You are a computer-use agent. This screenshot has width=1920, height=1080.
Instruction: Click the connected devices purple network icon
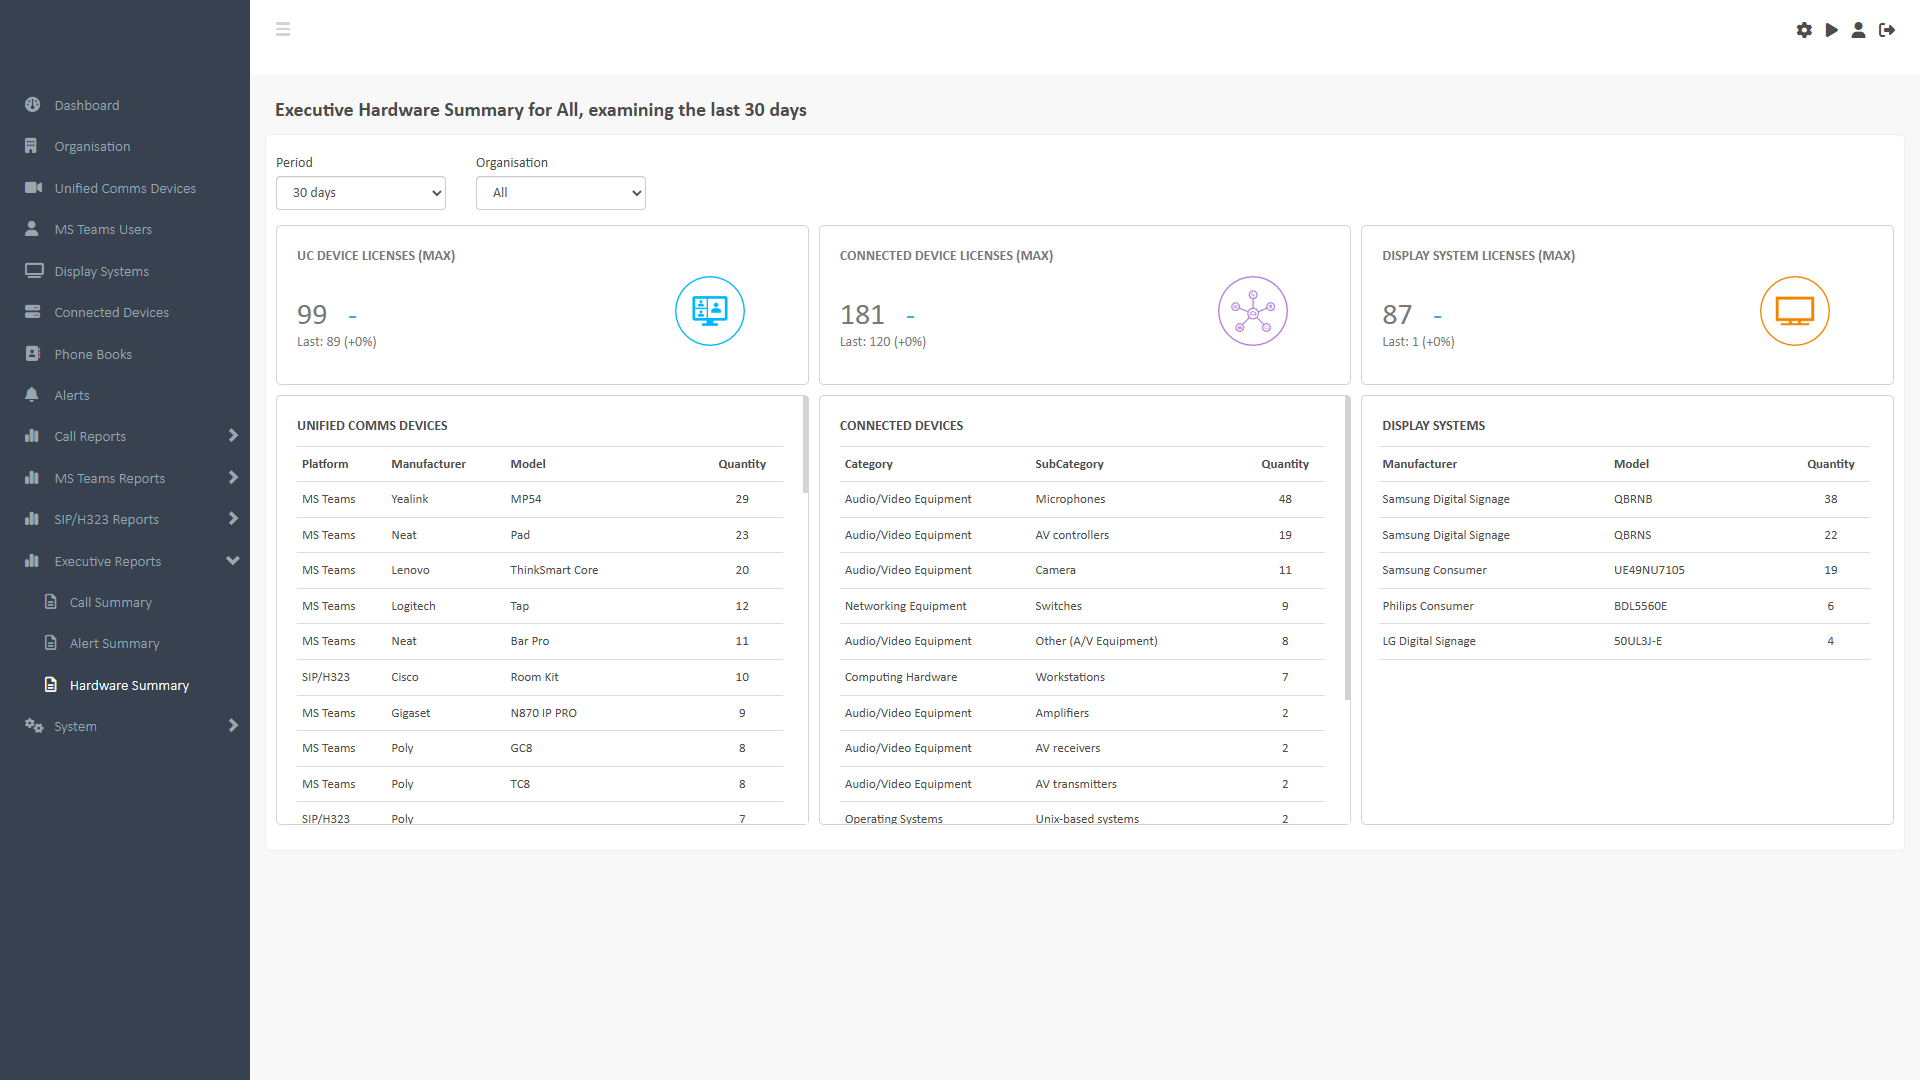(x=1252, y=311)
